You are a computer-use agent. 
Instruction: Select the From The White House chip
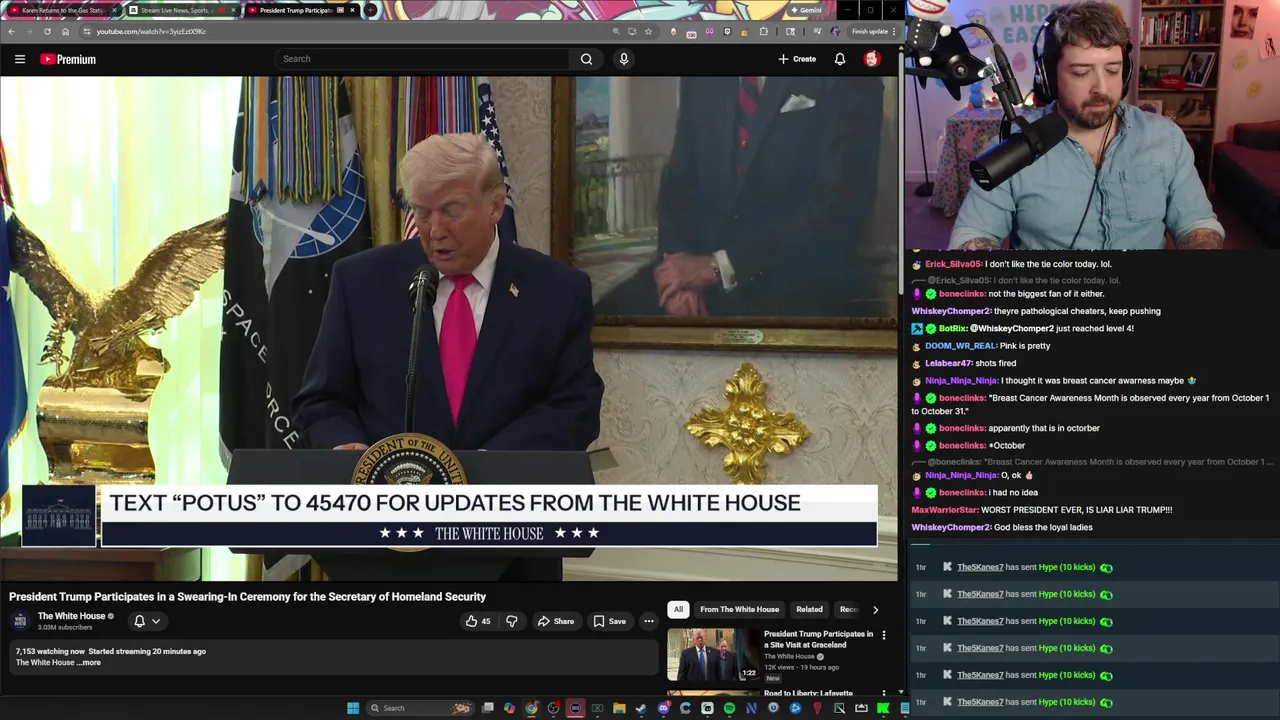point(739,609)
